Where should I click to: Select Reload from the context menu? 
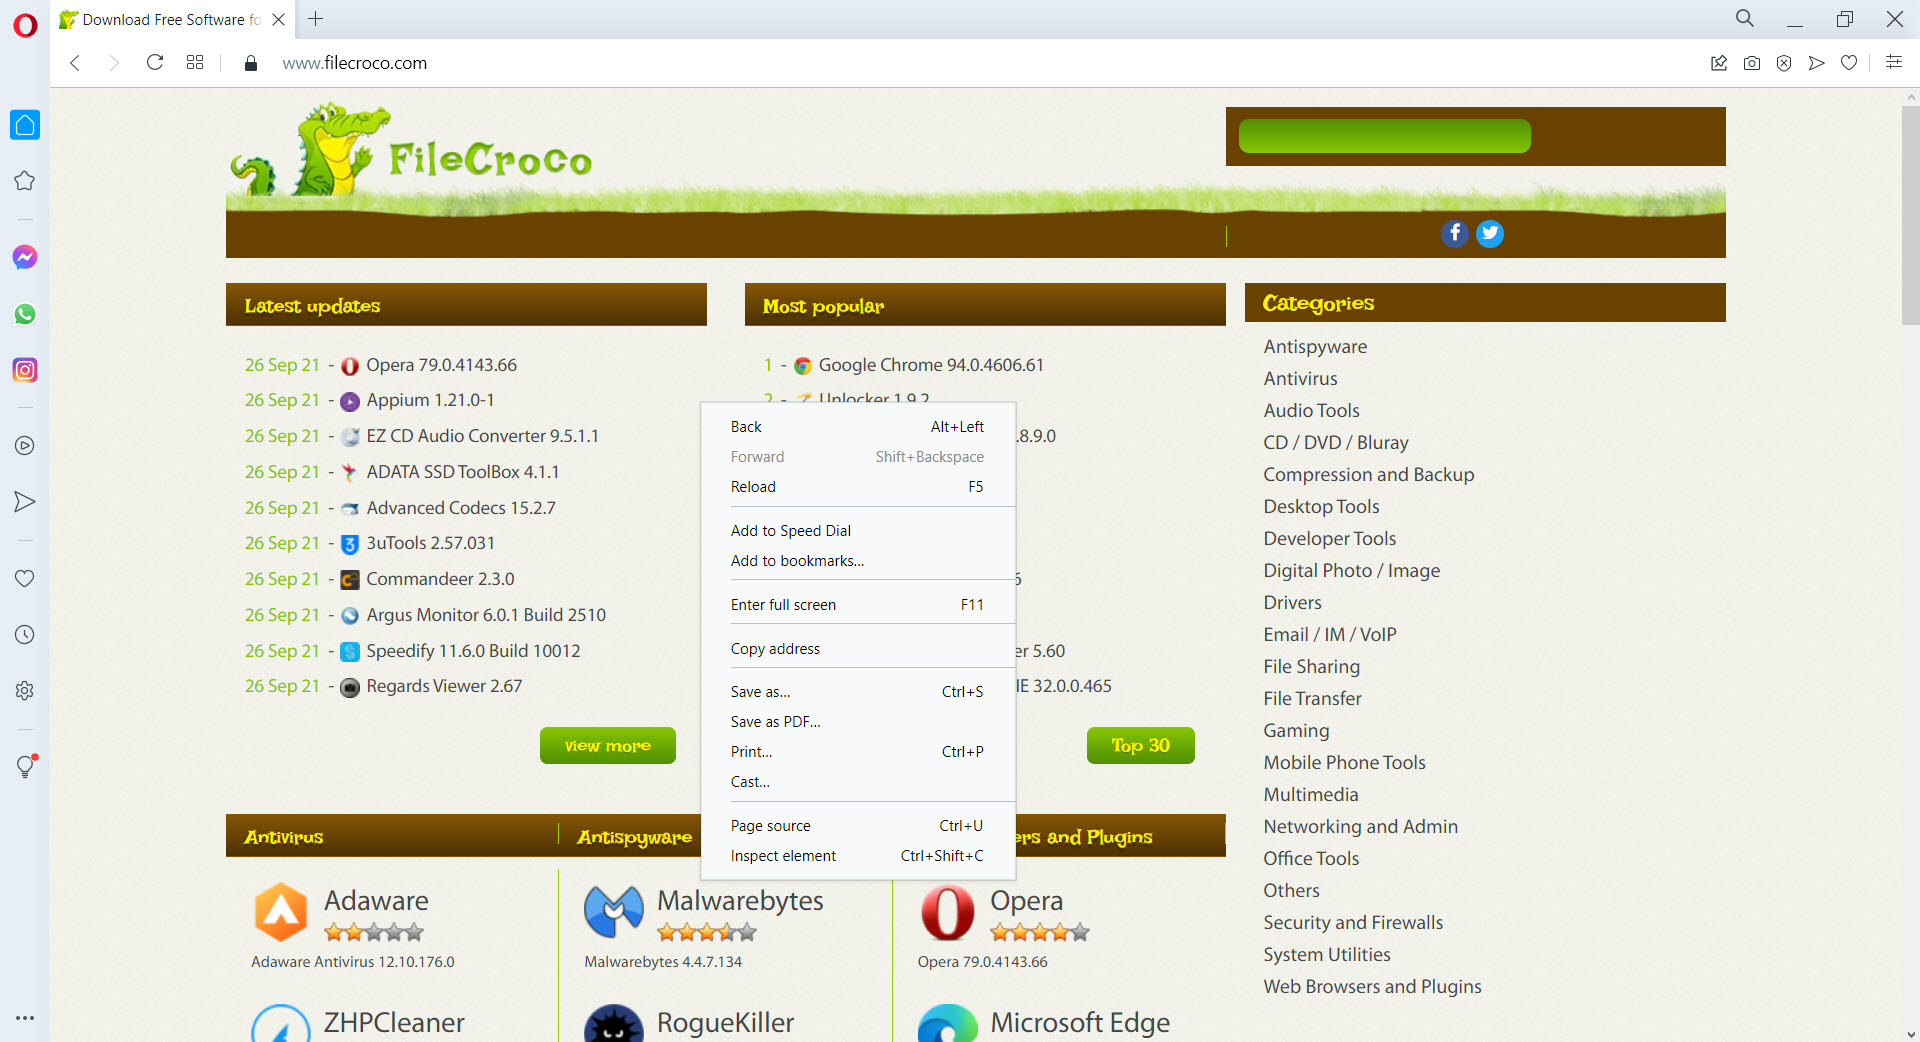point(753,487)
